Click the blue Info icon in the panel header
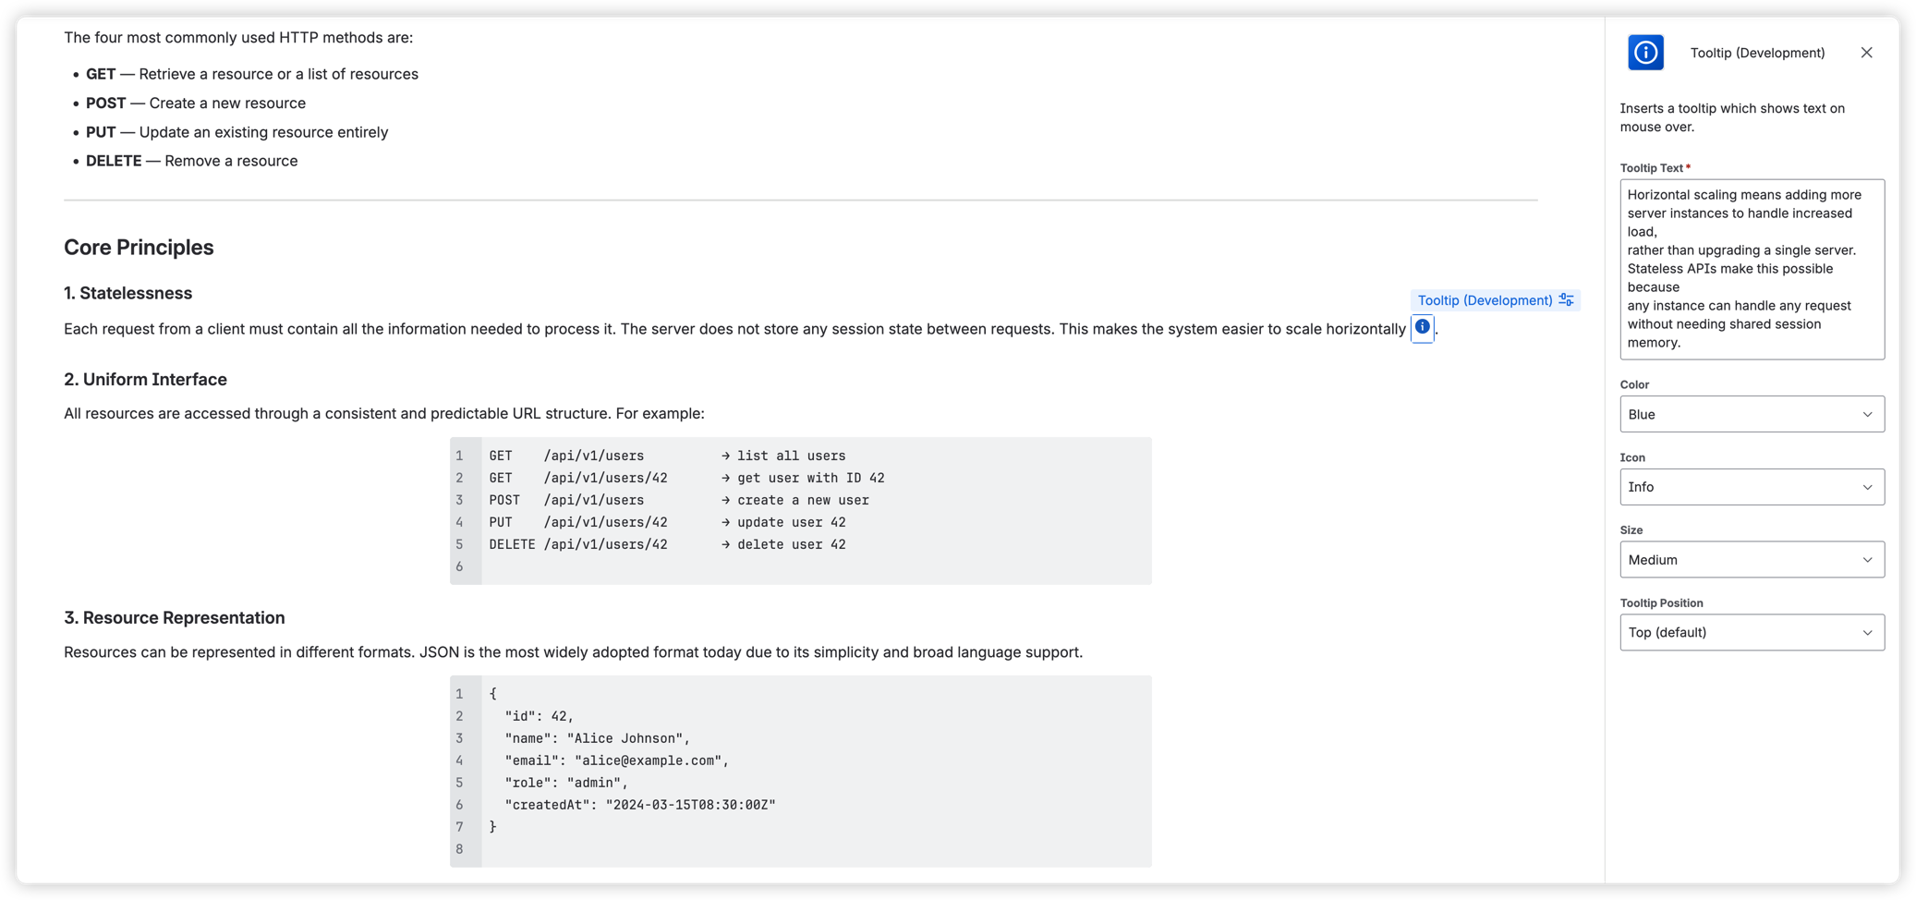The height and width of the screenshot is (900, 1916). (1645, 52)
